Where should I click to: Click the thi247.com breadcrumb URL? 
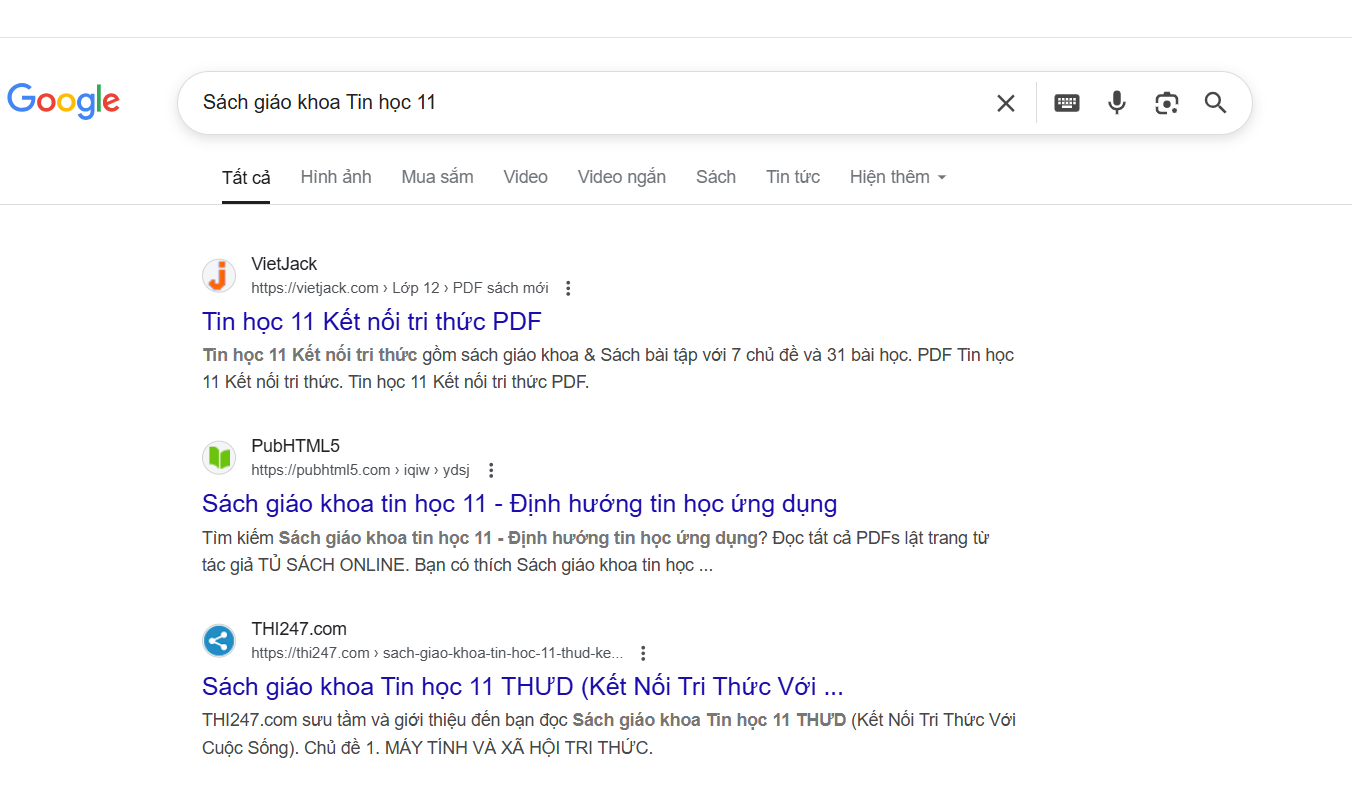pos(437,653)
